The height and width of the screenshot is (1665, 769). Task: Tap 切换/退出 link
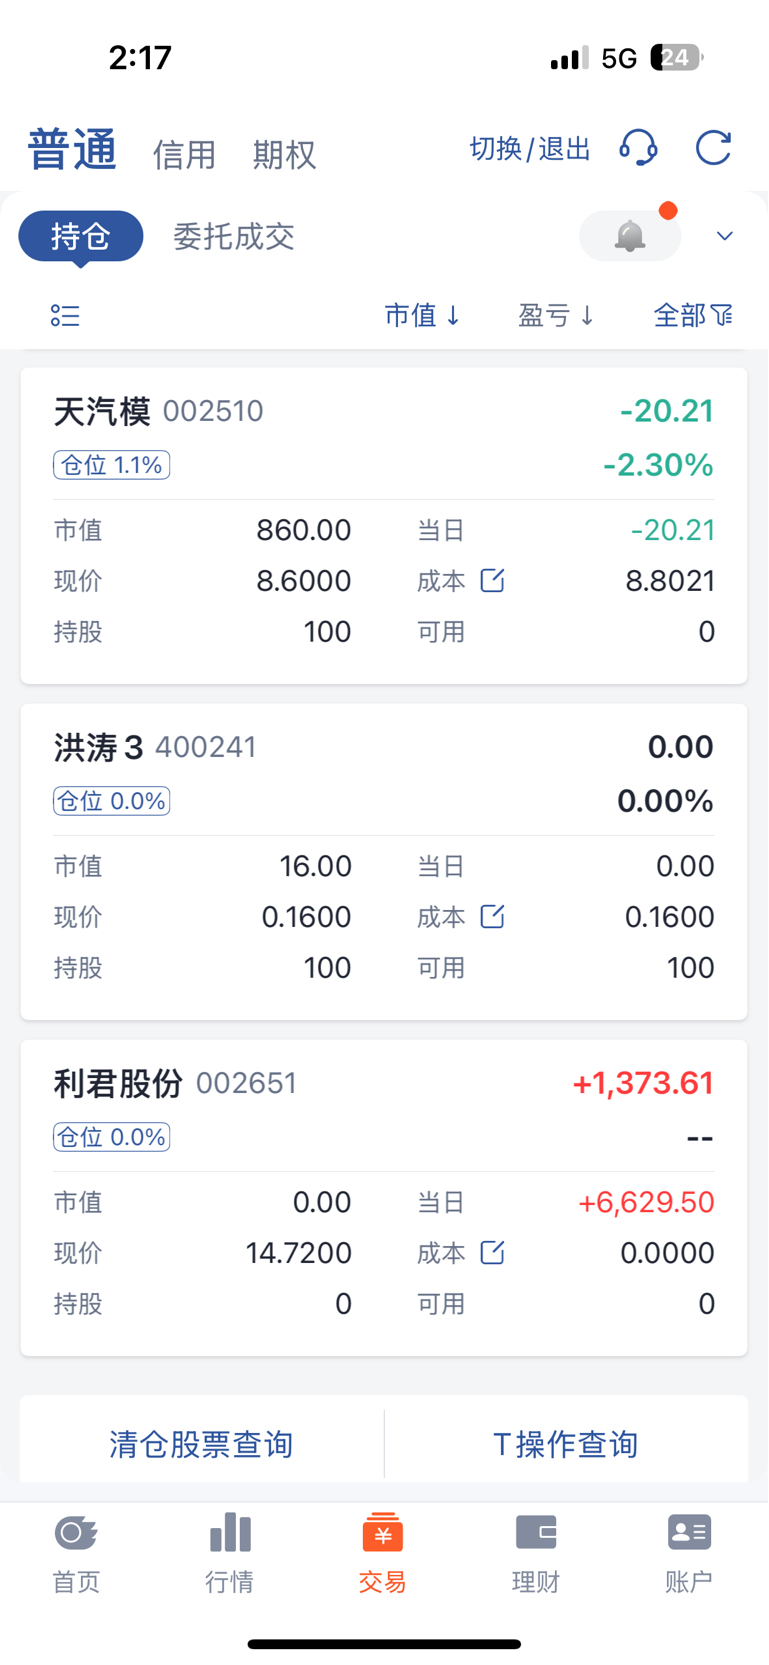[530, 149]
